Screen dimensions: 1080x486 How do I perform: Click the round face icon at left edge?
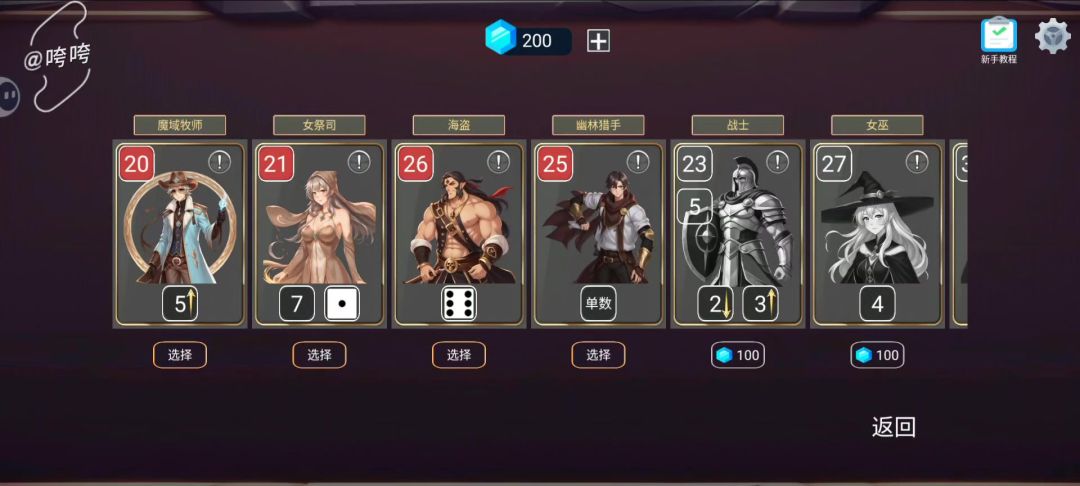pyautogui.click(x=8, y=96)
